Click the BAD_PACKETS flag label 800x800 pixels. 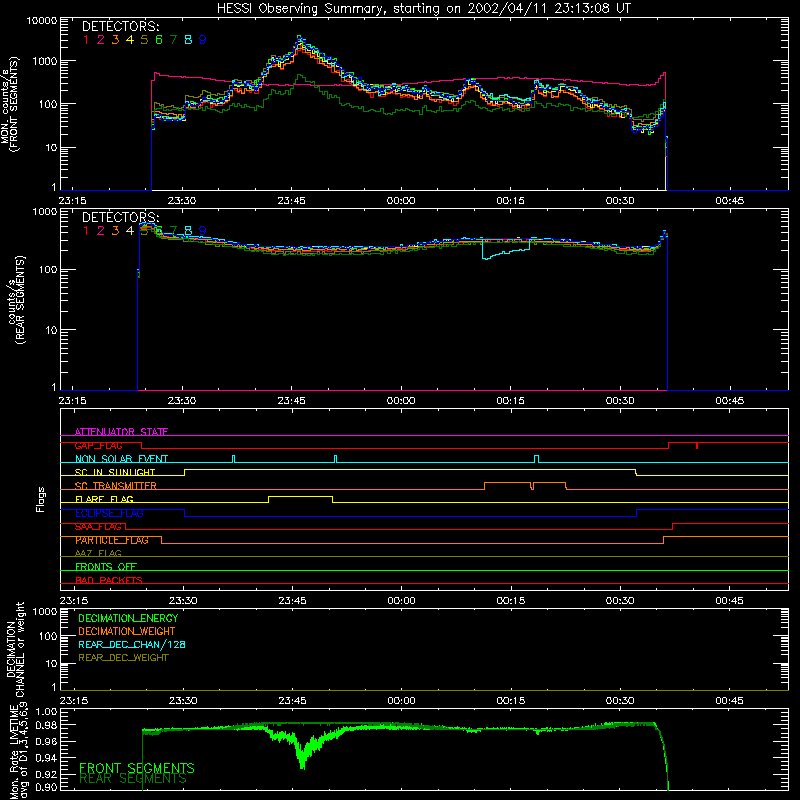pos(109,580)
